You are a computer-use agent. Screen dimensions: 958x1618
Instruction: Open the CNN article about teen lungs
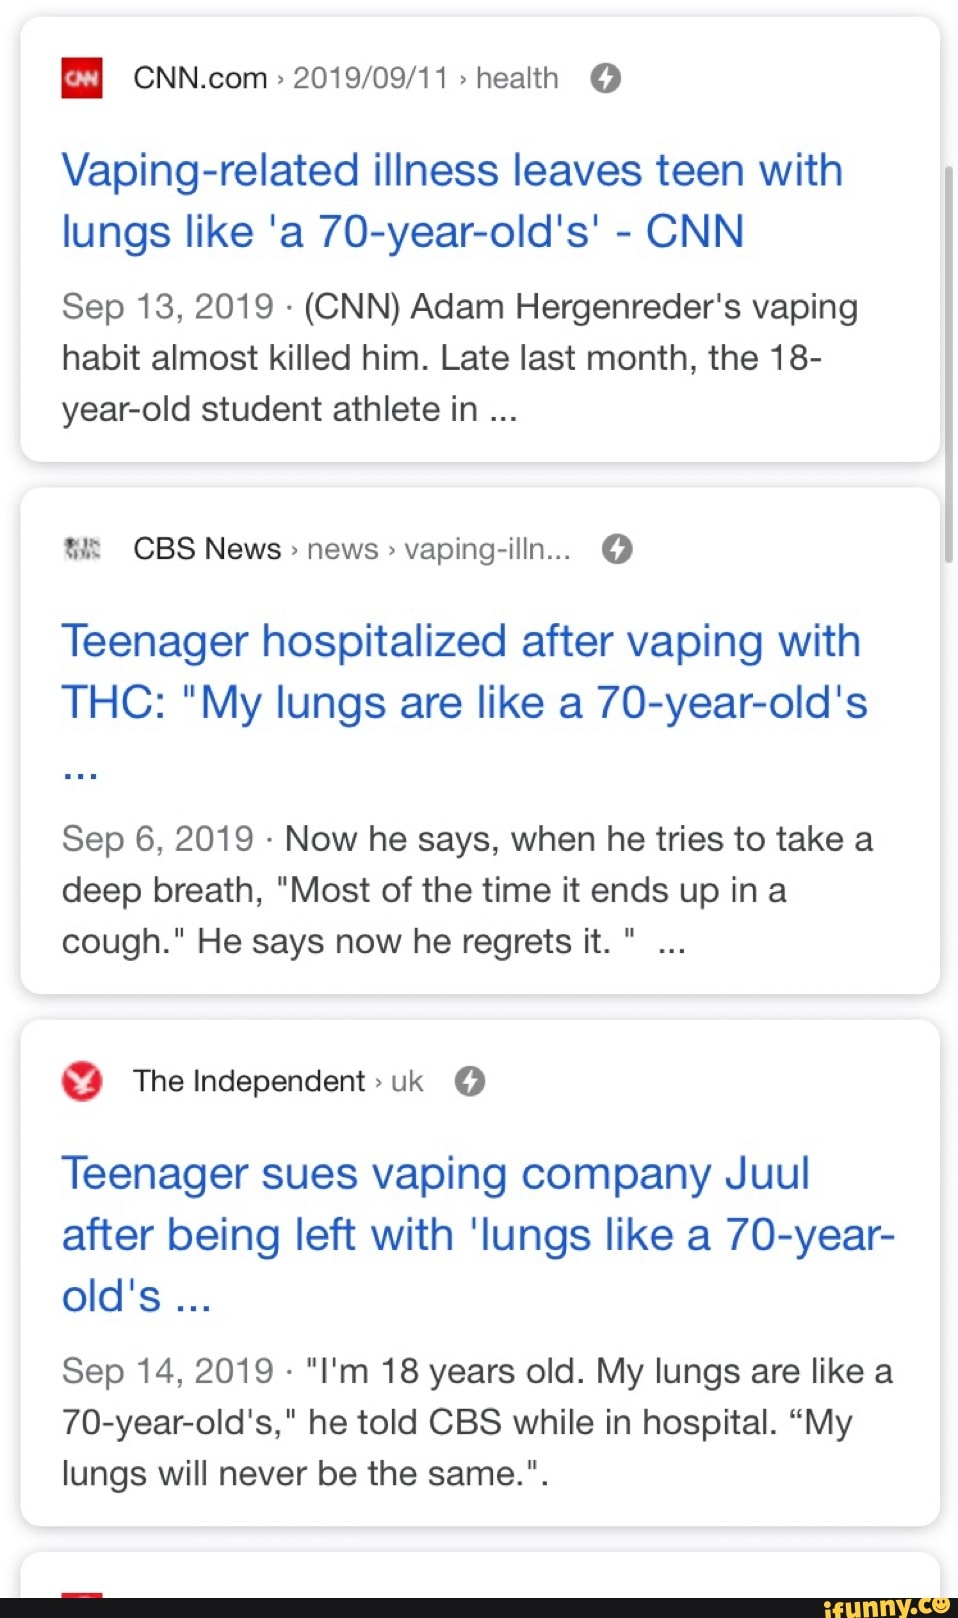pyautogui.click(x=452, y=200)
